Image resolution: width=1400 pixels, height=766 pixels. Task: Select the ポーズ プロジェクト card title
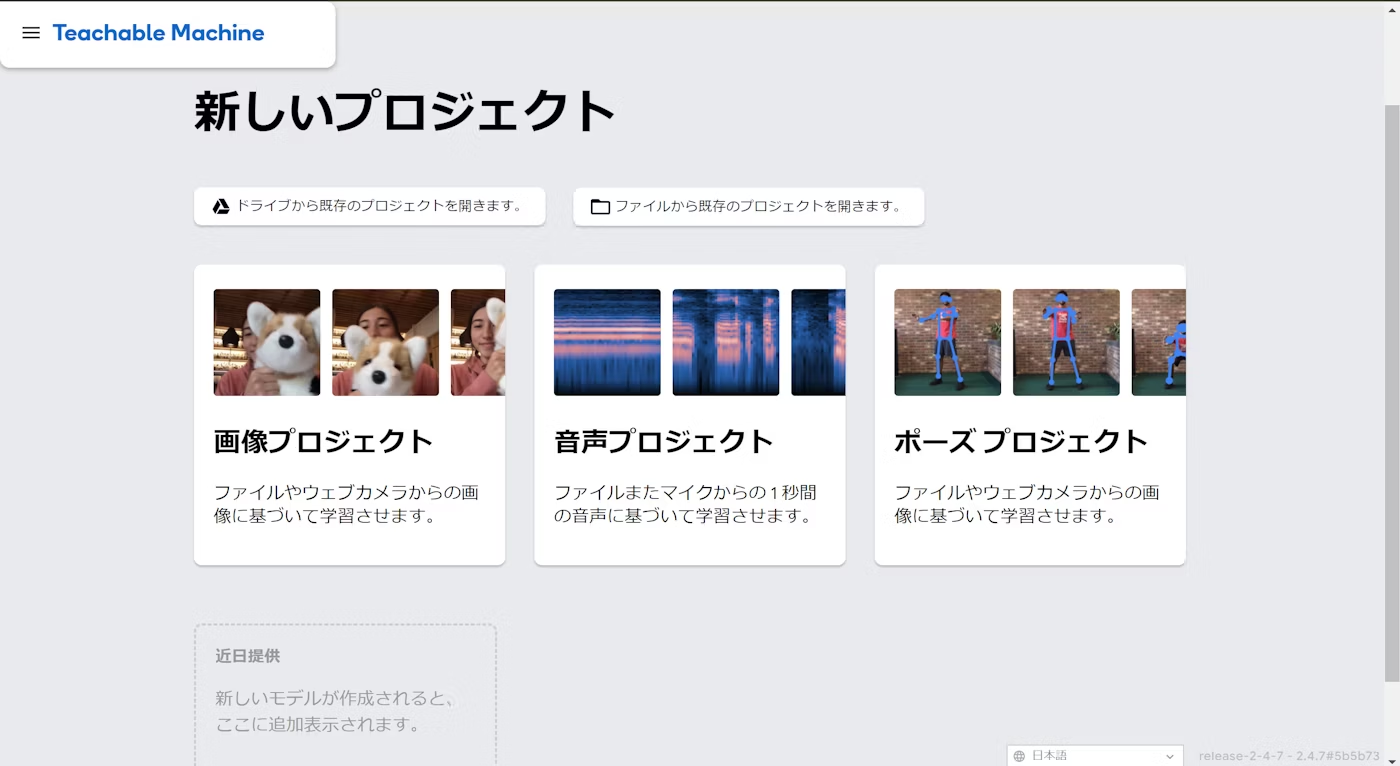click(1021, 441)
